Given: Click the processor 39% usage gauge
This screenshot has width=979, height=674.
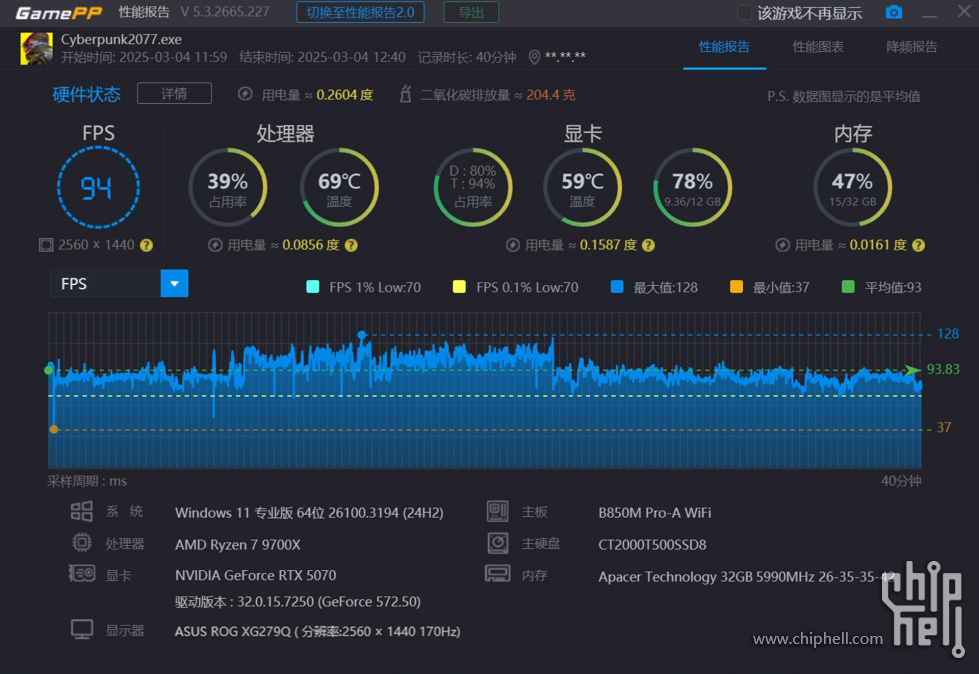Looking at the screenshot, I should [227, 187].
